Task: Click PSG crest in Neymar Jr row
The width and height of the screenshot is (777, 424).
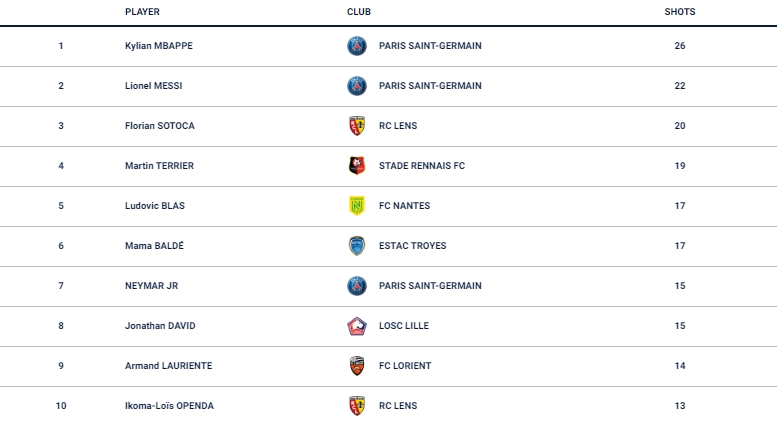Action: [x=357, y=286]
